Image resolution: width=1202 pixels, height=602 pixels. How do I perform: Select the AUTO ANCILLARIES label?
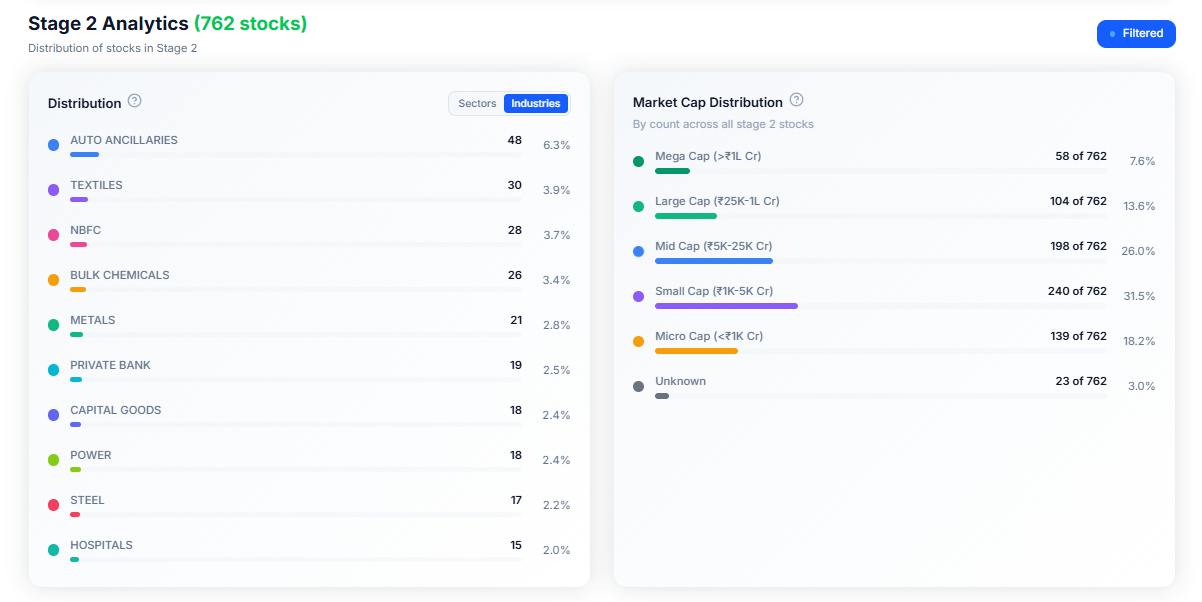click(124, 140)
